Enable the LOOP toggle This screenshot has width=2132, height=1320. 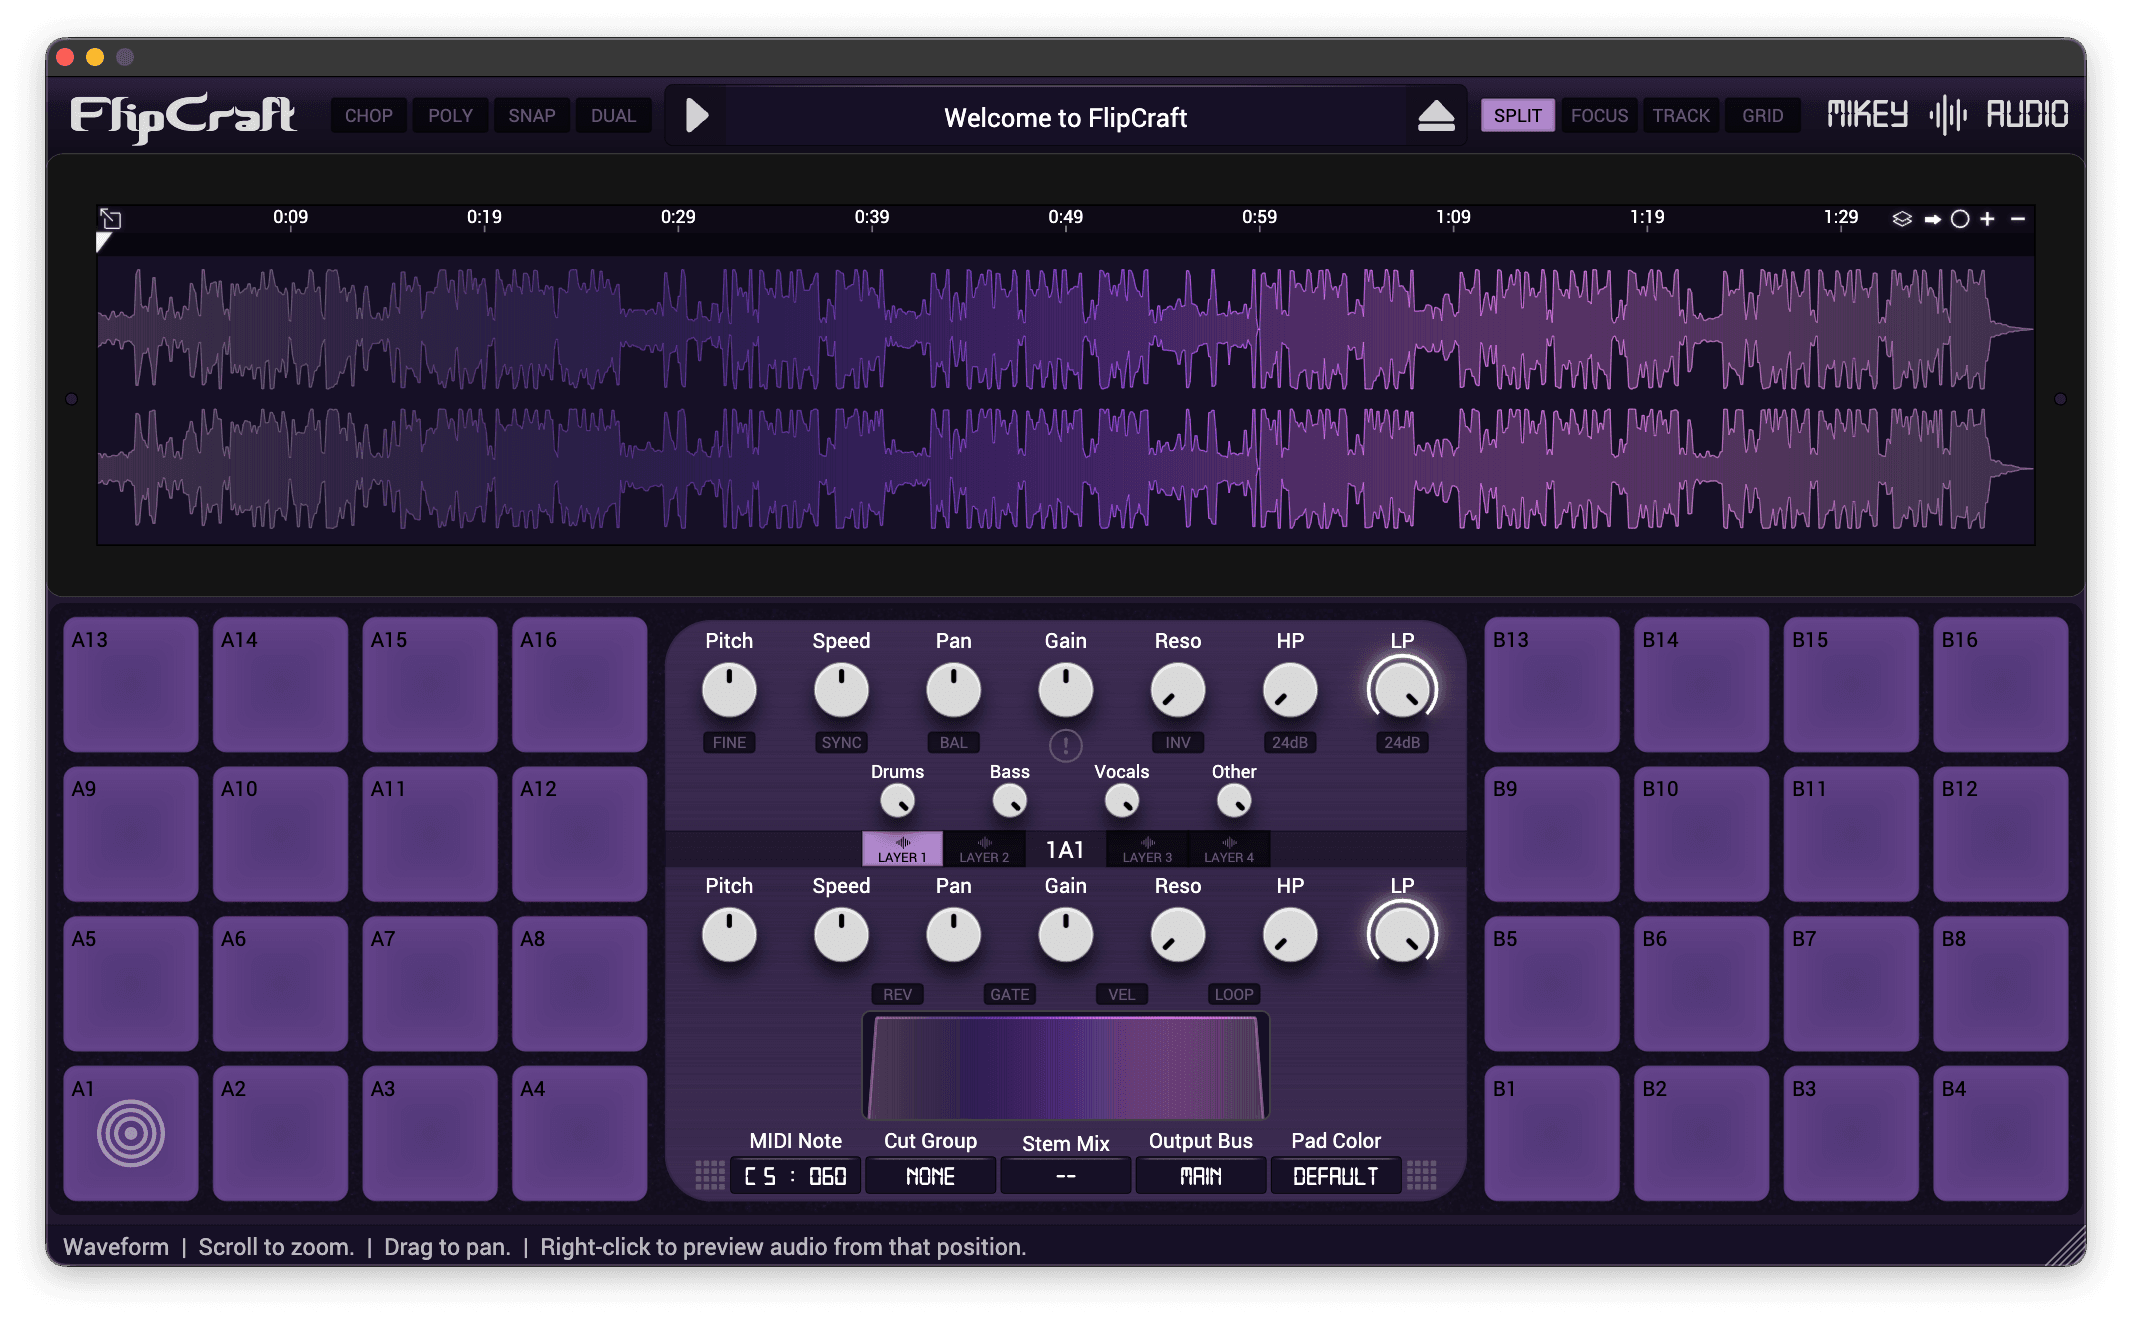[x=1233, y=994]
